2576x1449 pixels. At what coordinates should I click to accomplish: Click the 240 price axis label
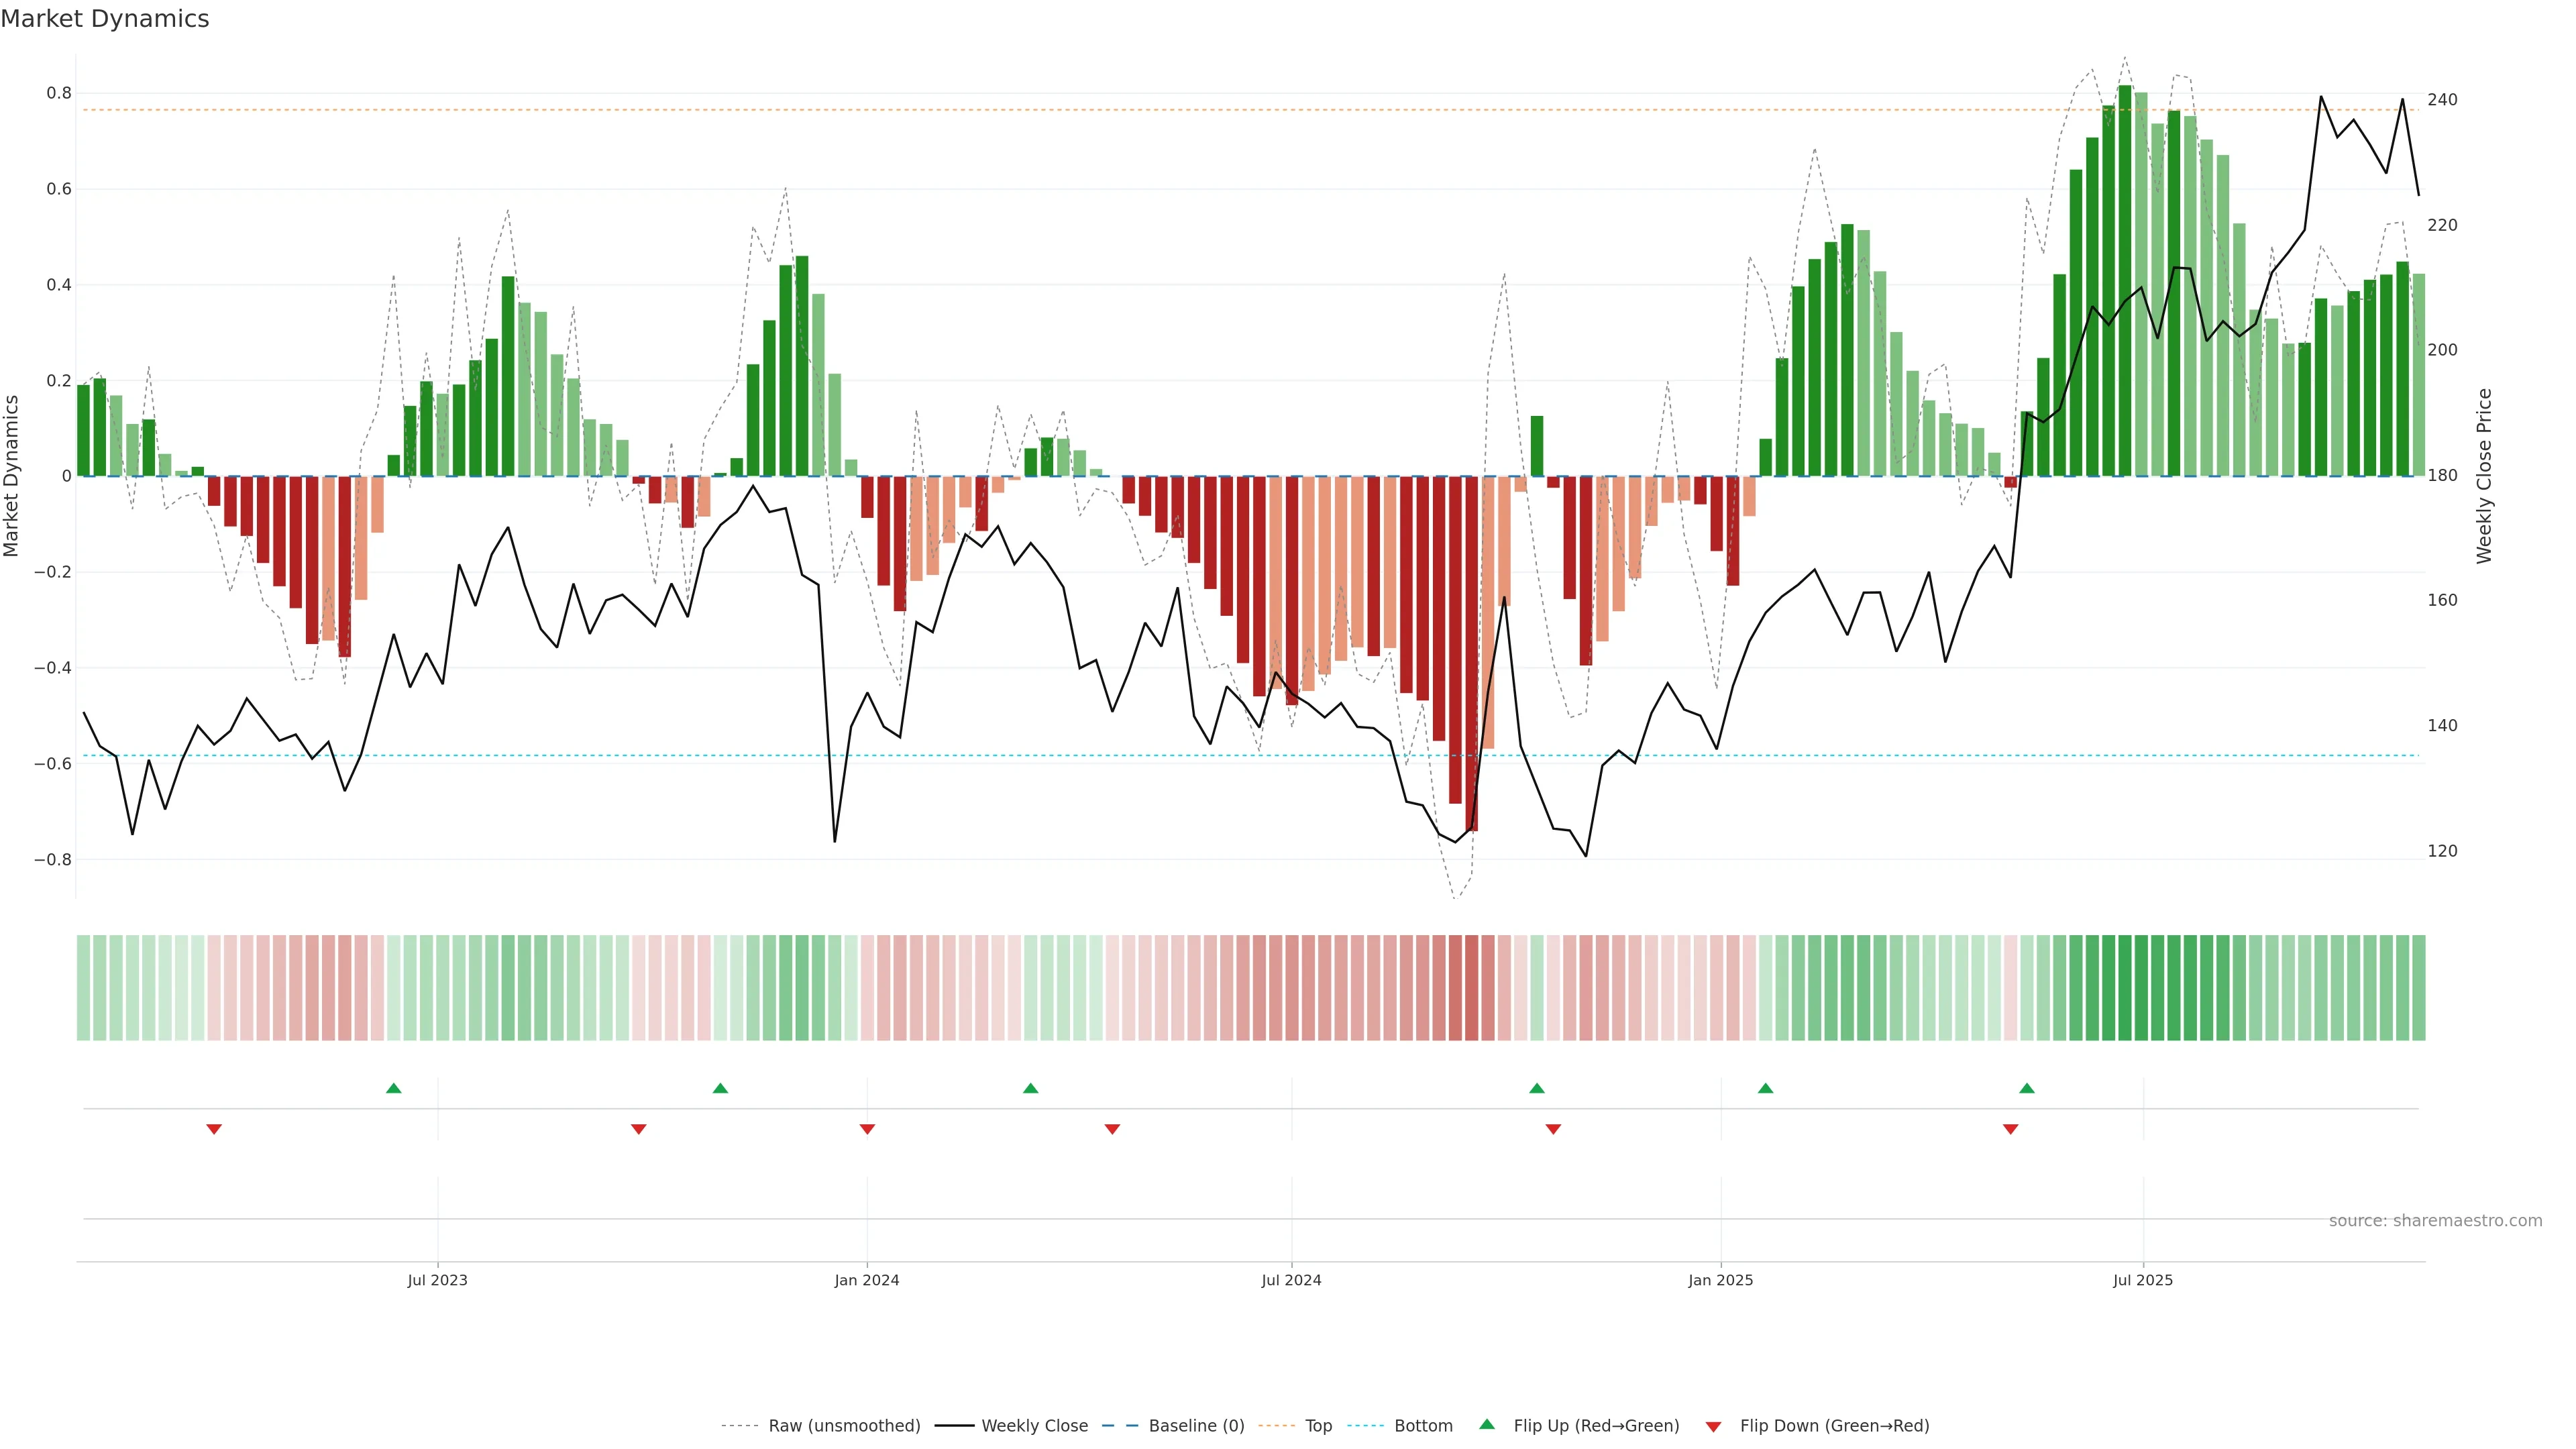coord(2442,100)
